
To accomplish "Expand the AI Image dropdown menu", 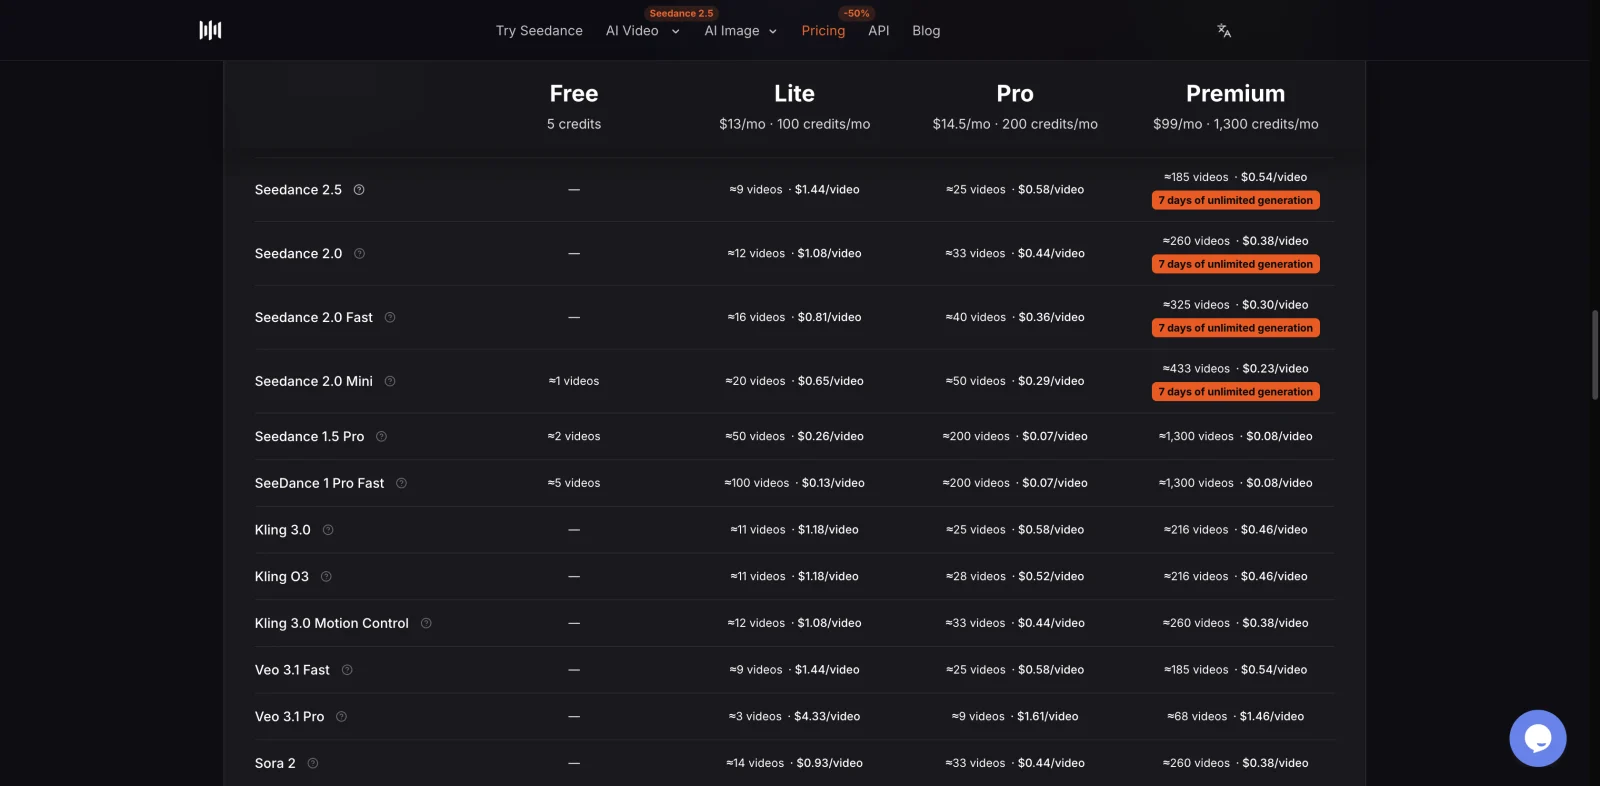I will pos(741,31).
